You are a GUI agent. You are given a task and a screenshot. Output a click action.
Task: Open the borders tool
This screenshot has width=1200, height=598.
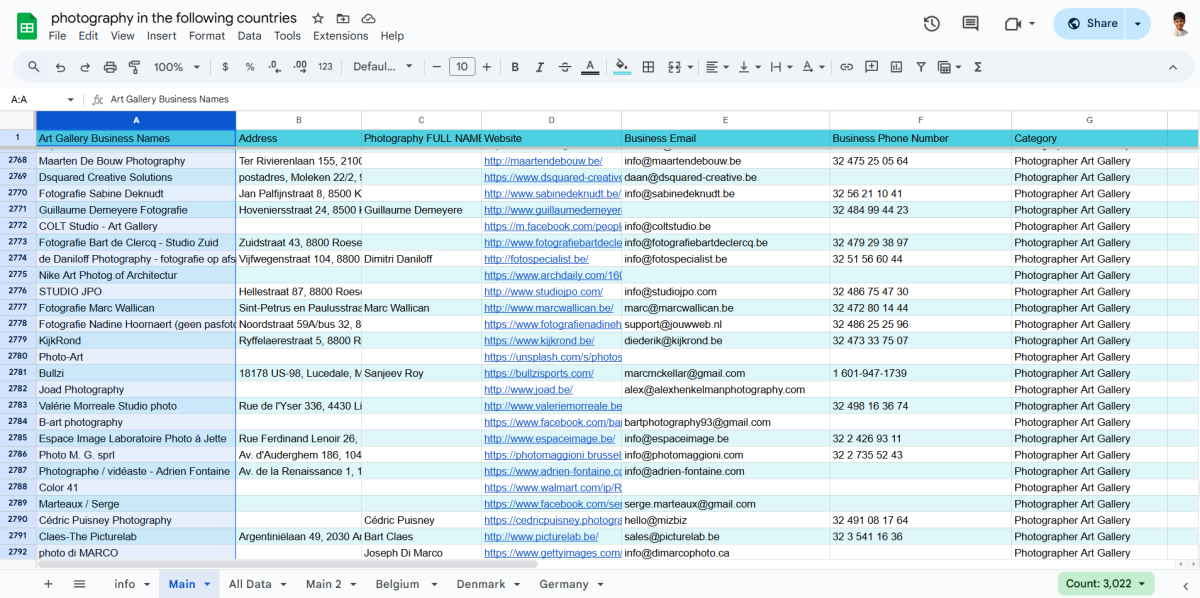coord(648,67)
